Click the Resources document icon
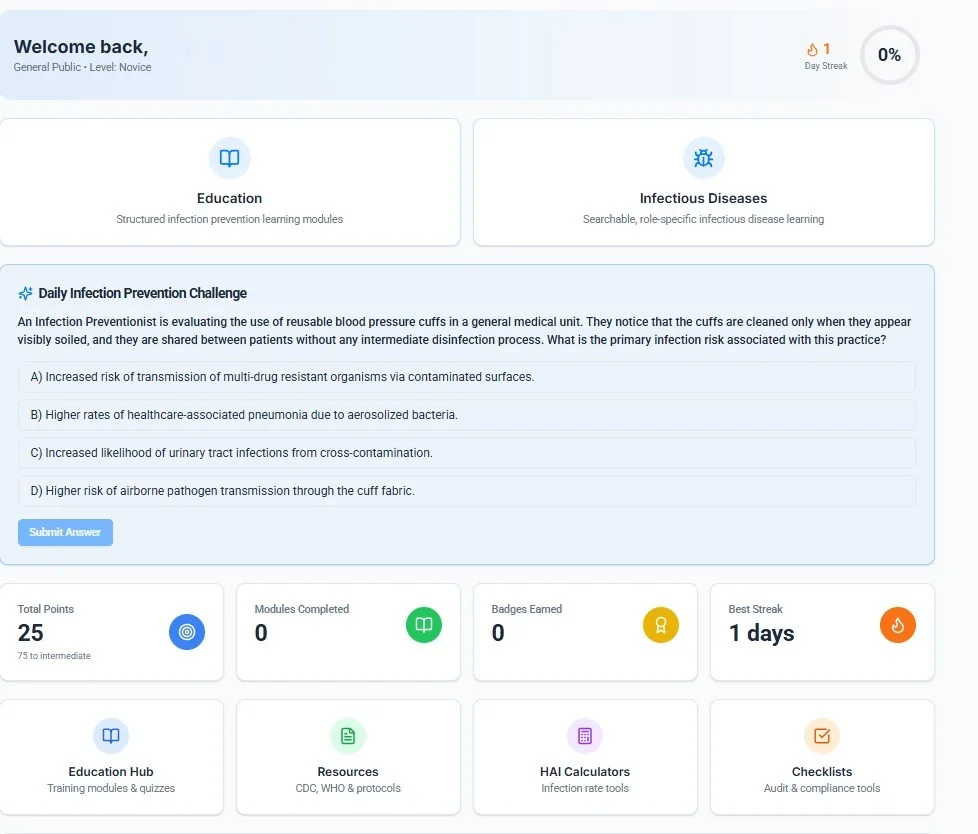 click(348, 736)
